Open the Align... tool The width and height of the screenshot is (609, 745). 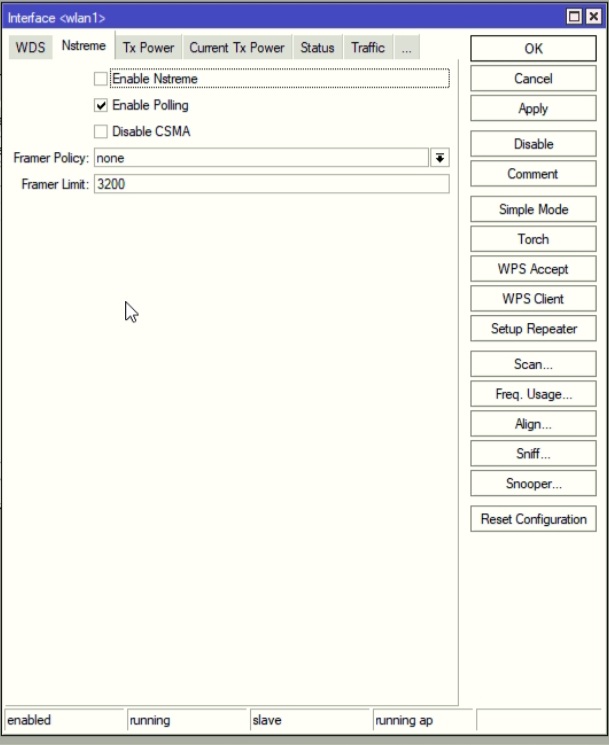pyautogui.click(x=533, y=424)
